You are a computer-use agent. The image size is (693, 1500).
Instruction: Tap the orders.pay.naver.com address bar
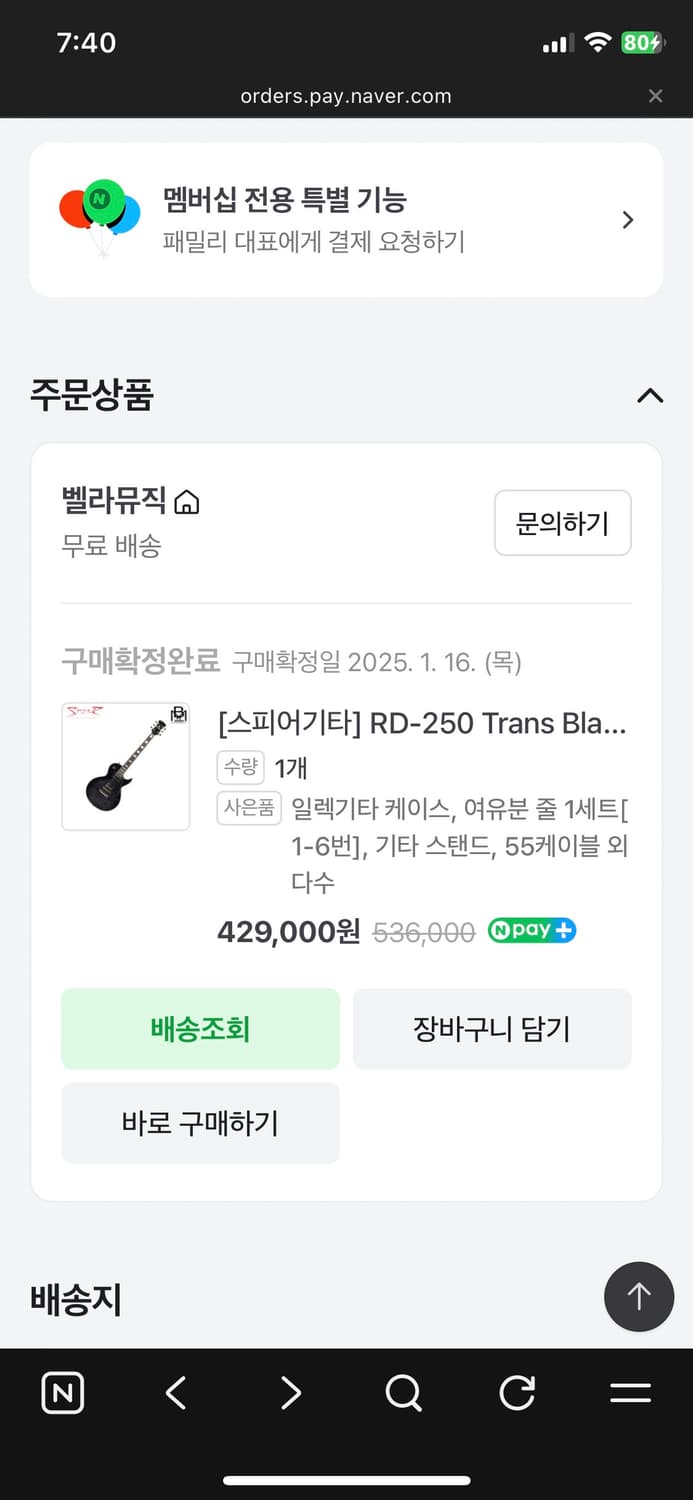point(346,96)
